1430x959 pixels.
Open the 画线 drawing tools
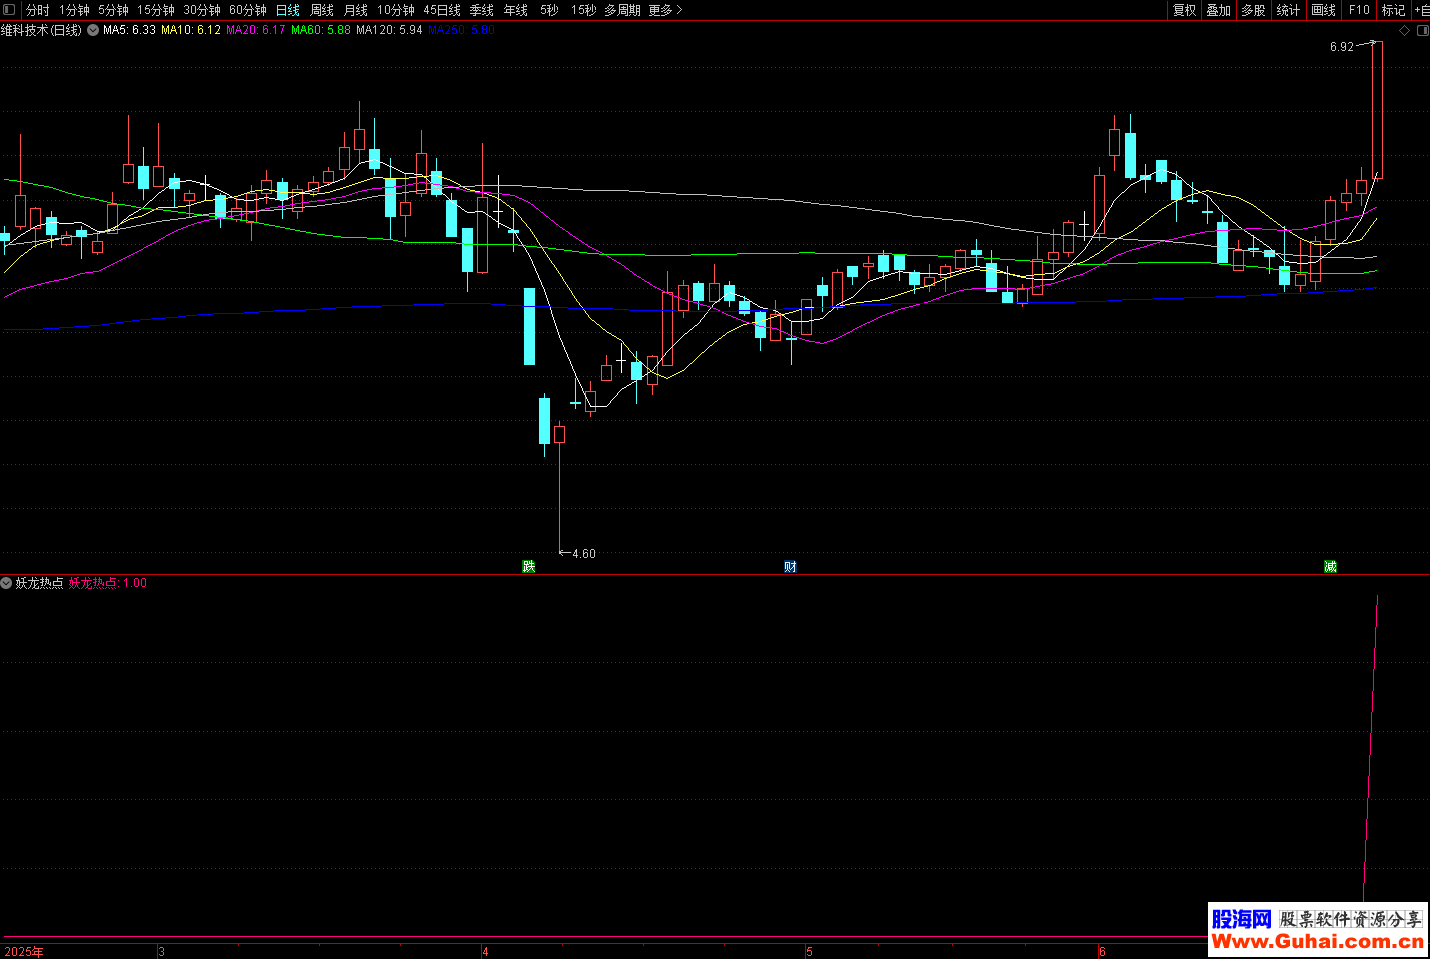1324,10
